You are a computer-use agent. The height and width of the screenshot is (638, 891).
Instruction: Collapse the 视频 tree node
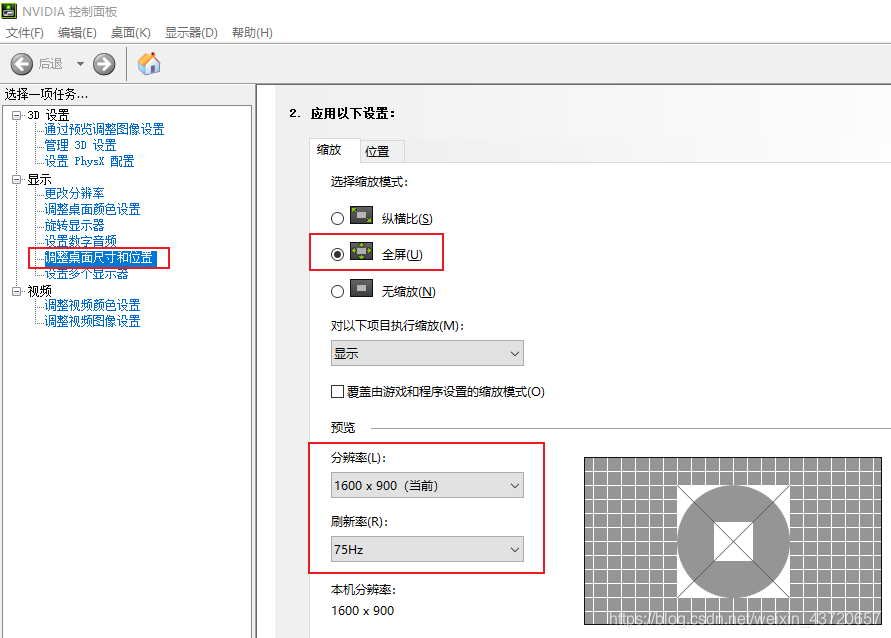pyautogui.click(x=16, y=291)
